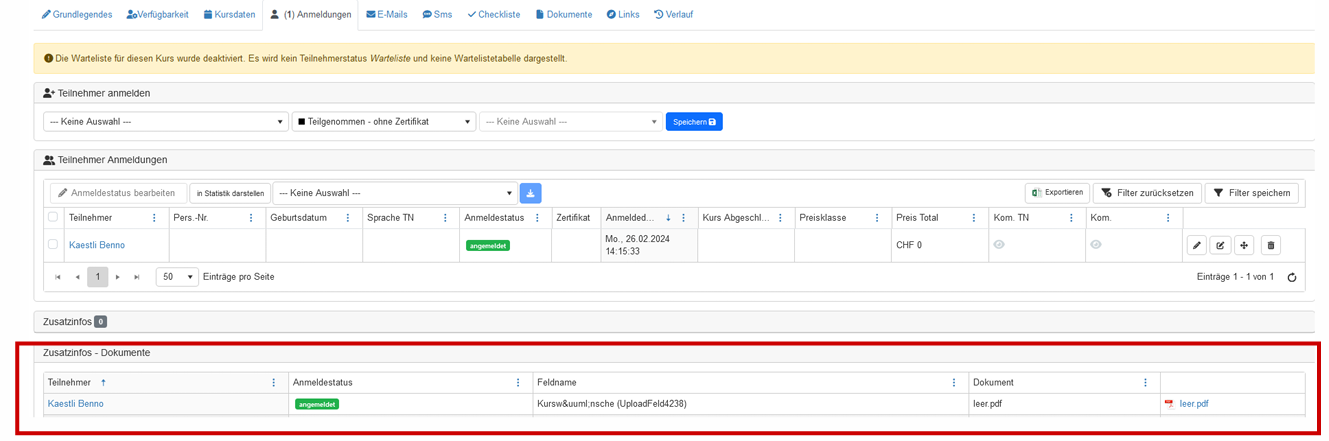This screenshot has height=441, width=1329.
Task: Click the refresh icon next to Einträge count
Action: (1292, 277)
